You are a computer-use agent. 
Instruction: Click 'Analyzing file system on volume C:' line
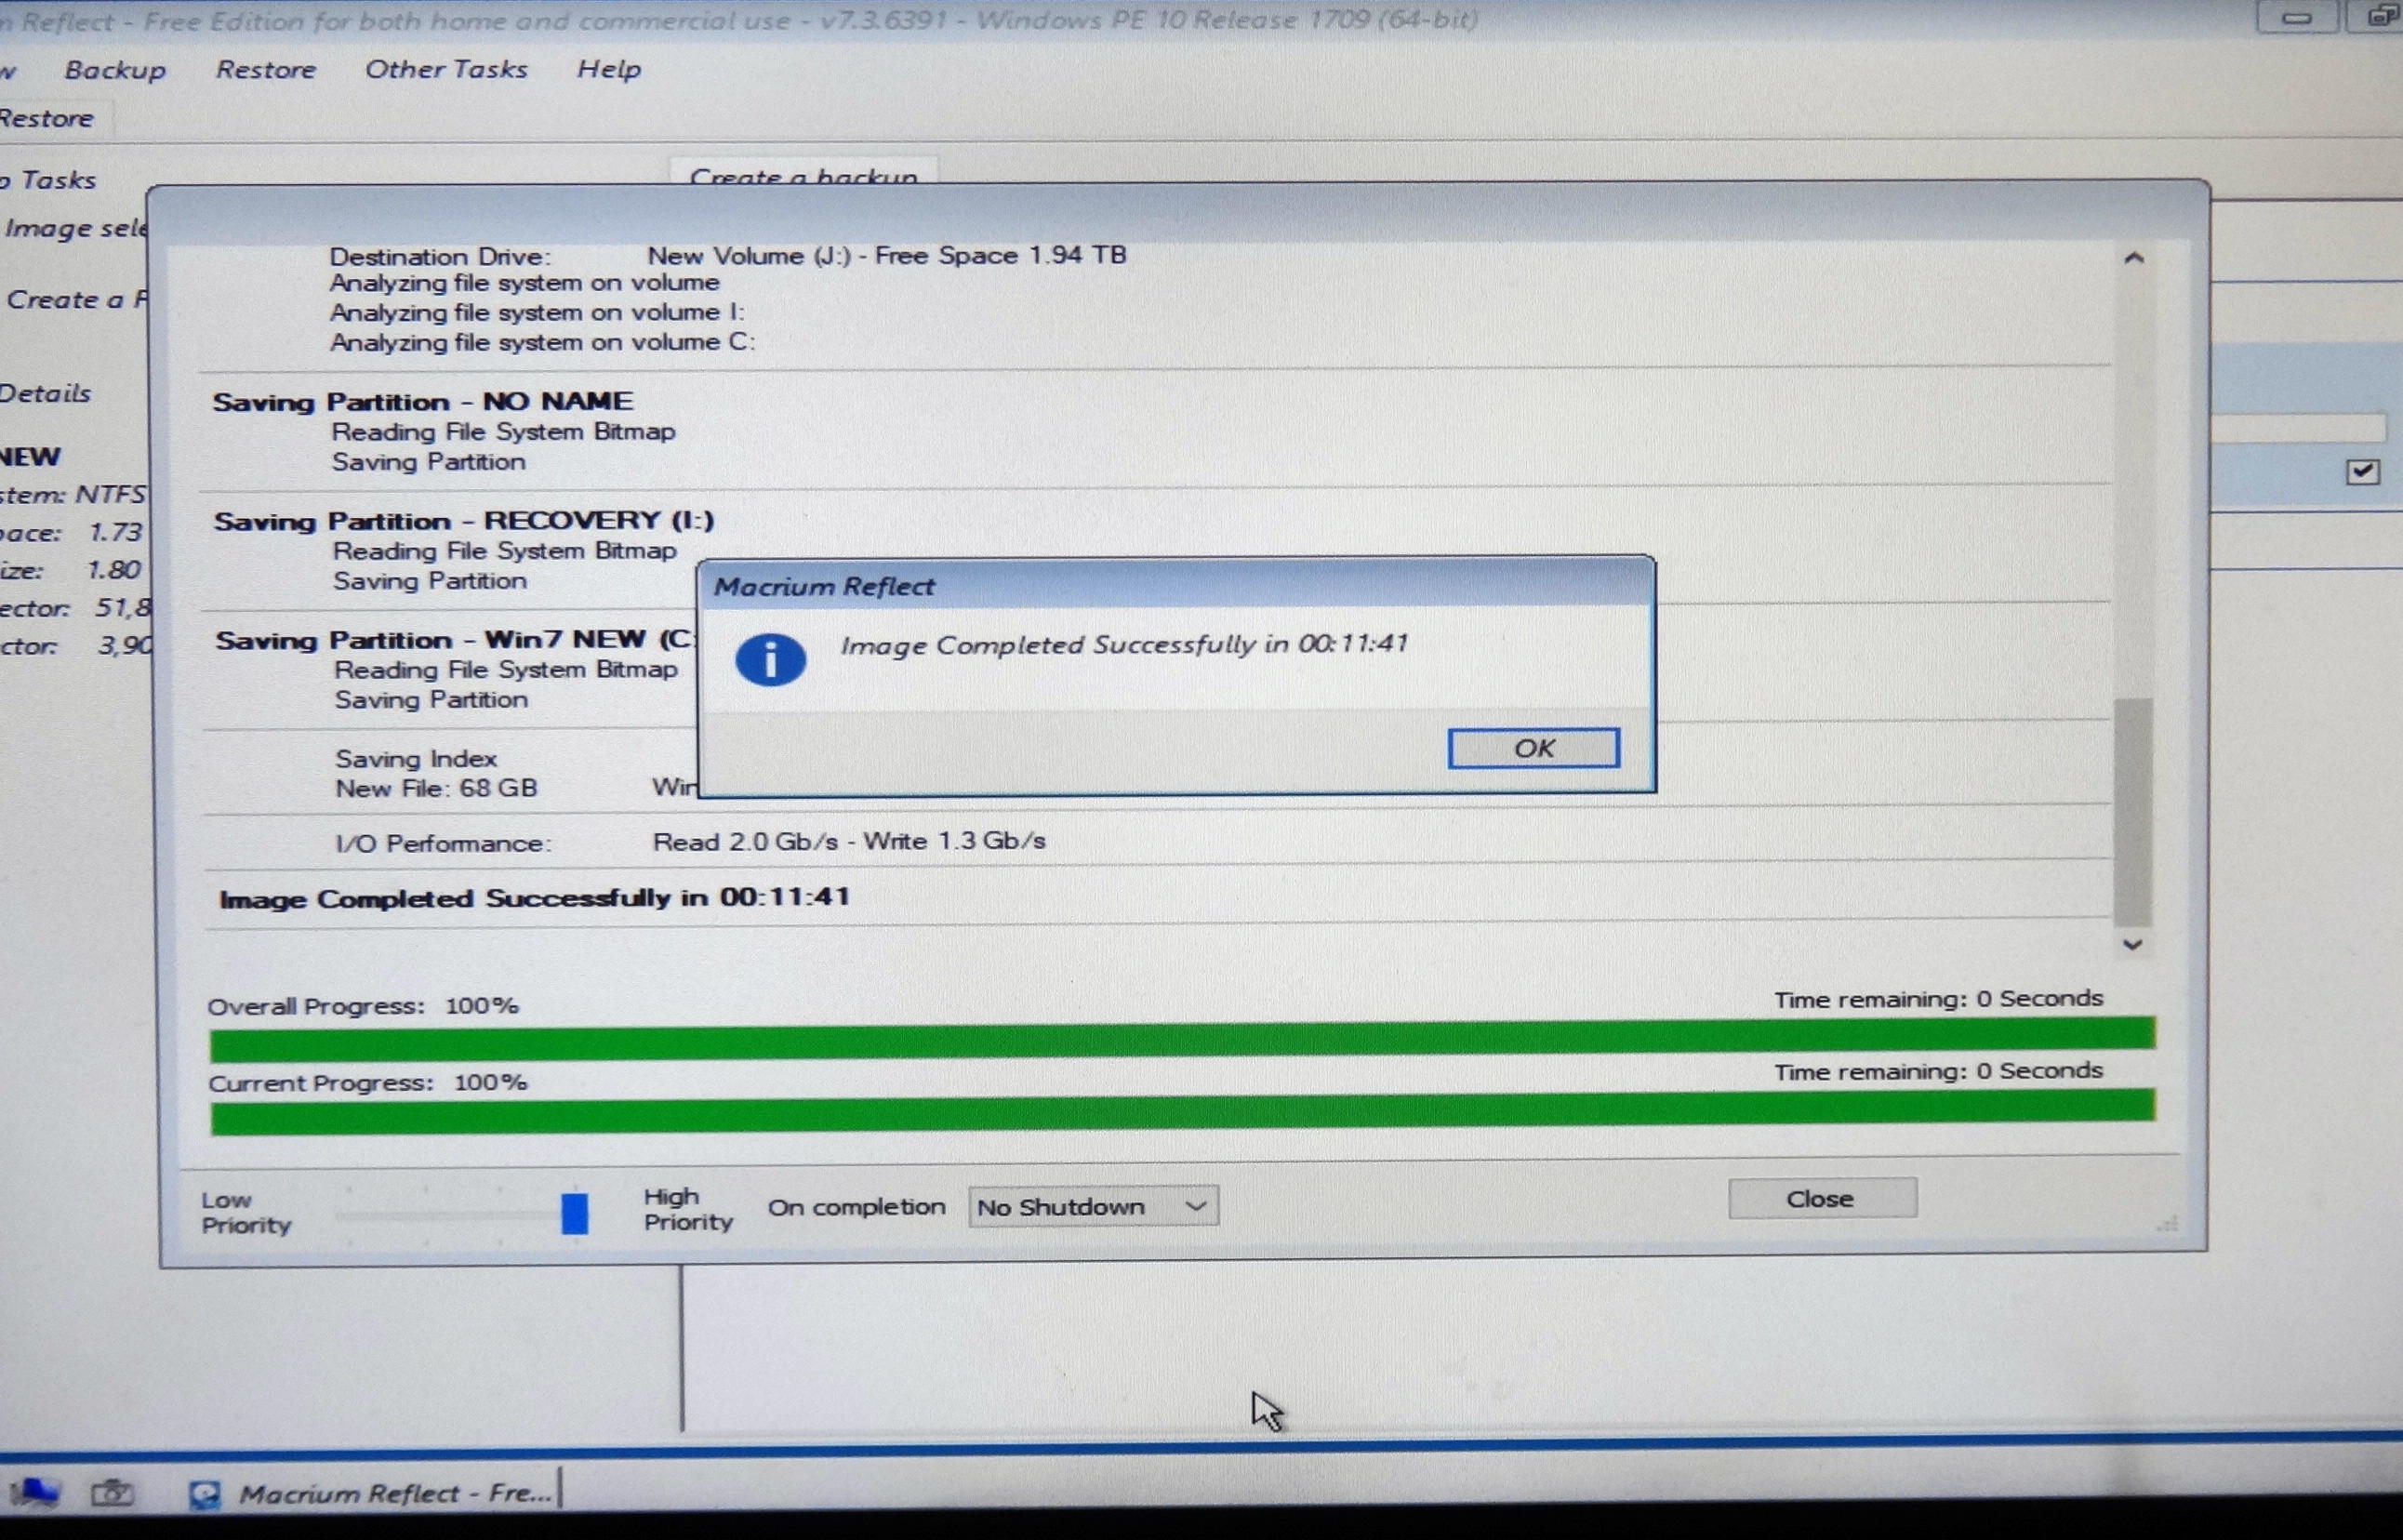pyautogui.click(x=543, y=342)
